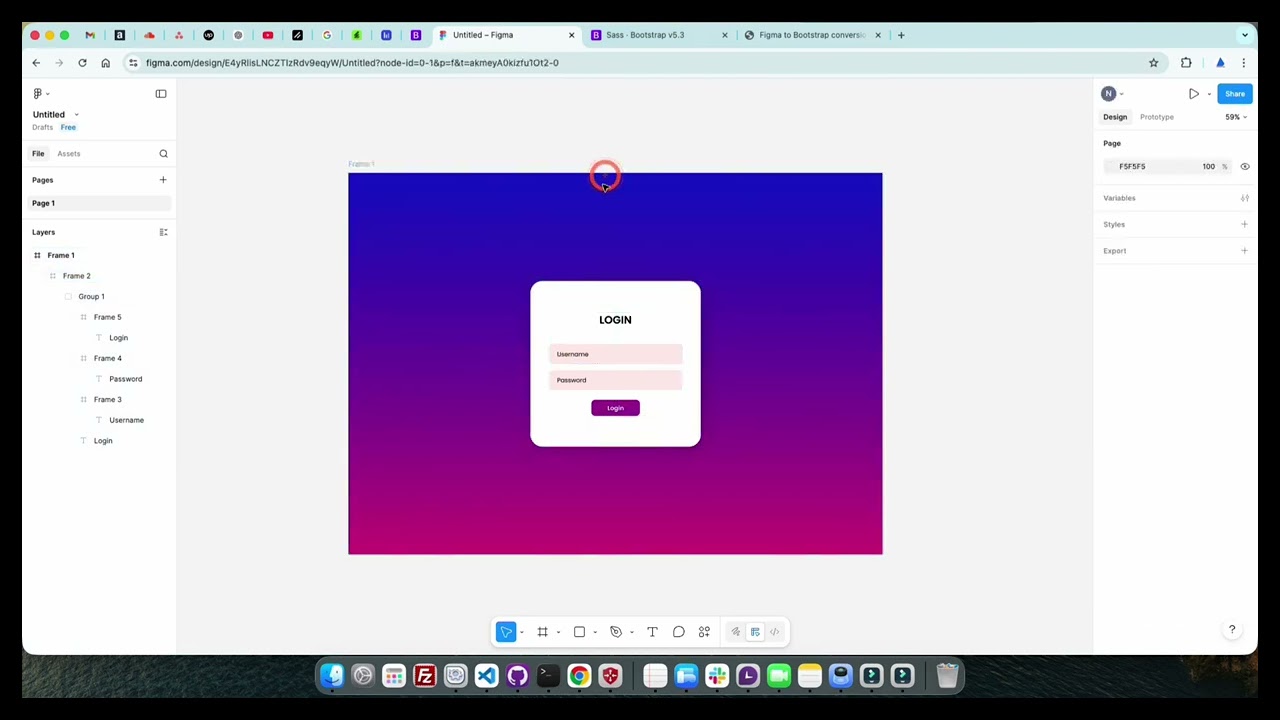Select the Pen tool
This screenshot has height=720, width=1280.
point(616,632)
